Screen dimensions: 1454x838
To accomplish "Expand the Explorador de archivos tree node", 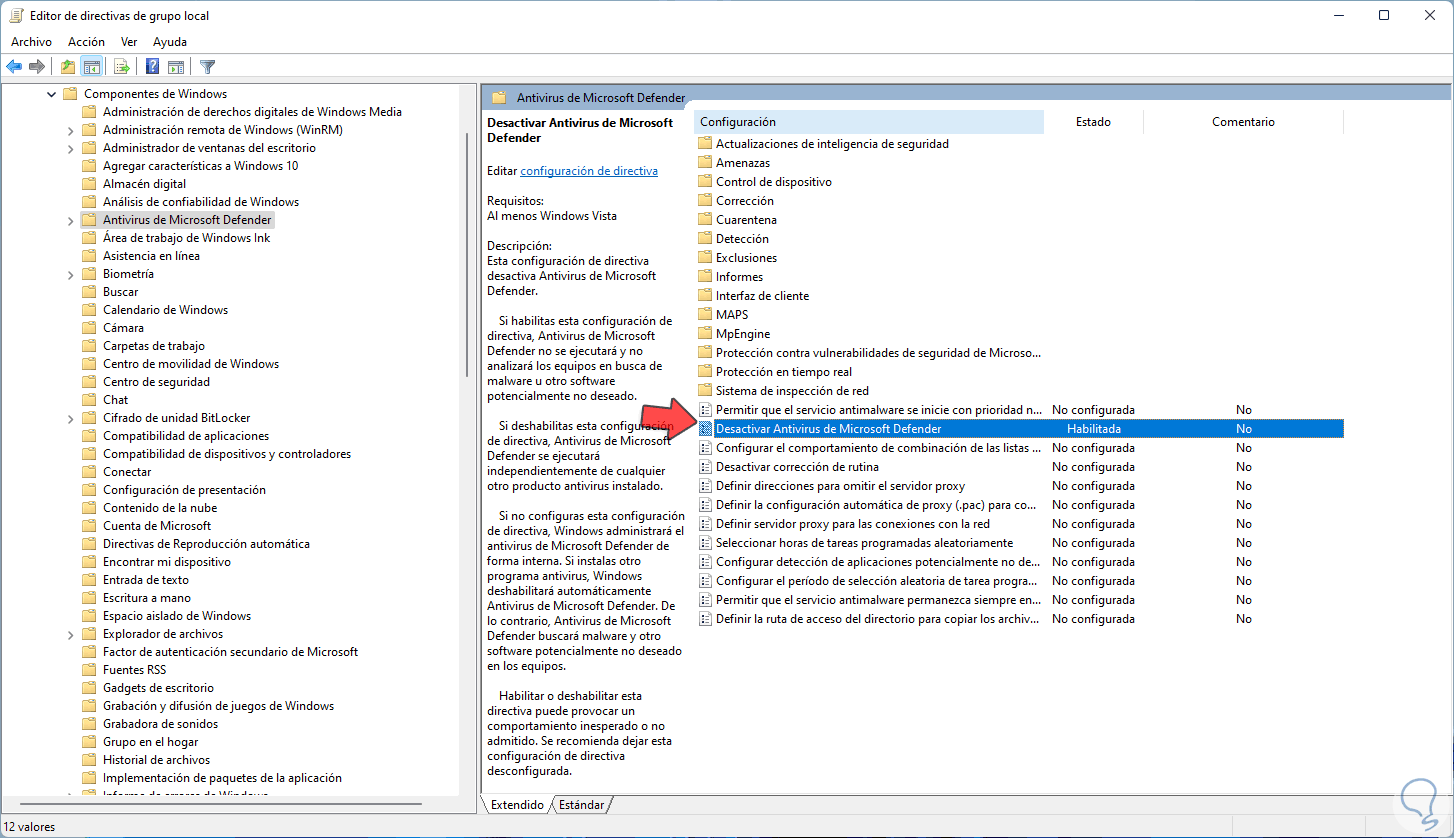I will point(70,634).
